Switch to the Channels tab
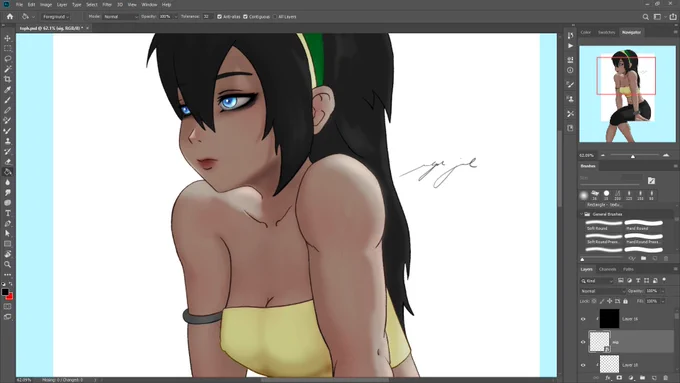680x383 pixels. 607,269
